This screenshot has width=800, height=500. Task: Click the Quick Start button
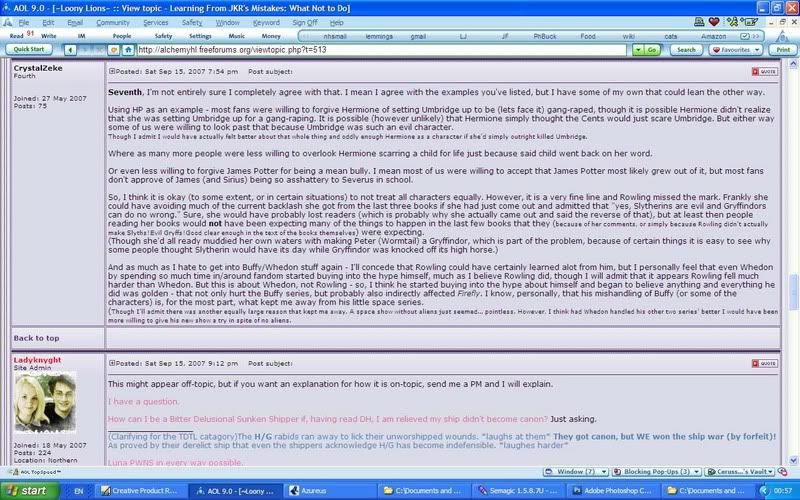28,48
